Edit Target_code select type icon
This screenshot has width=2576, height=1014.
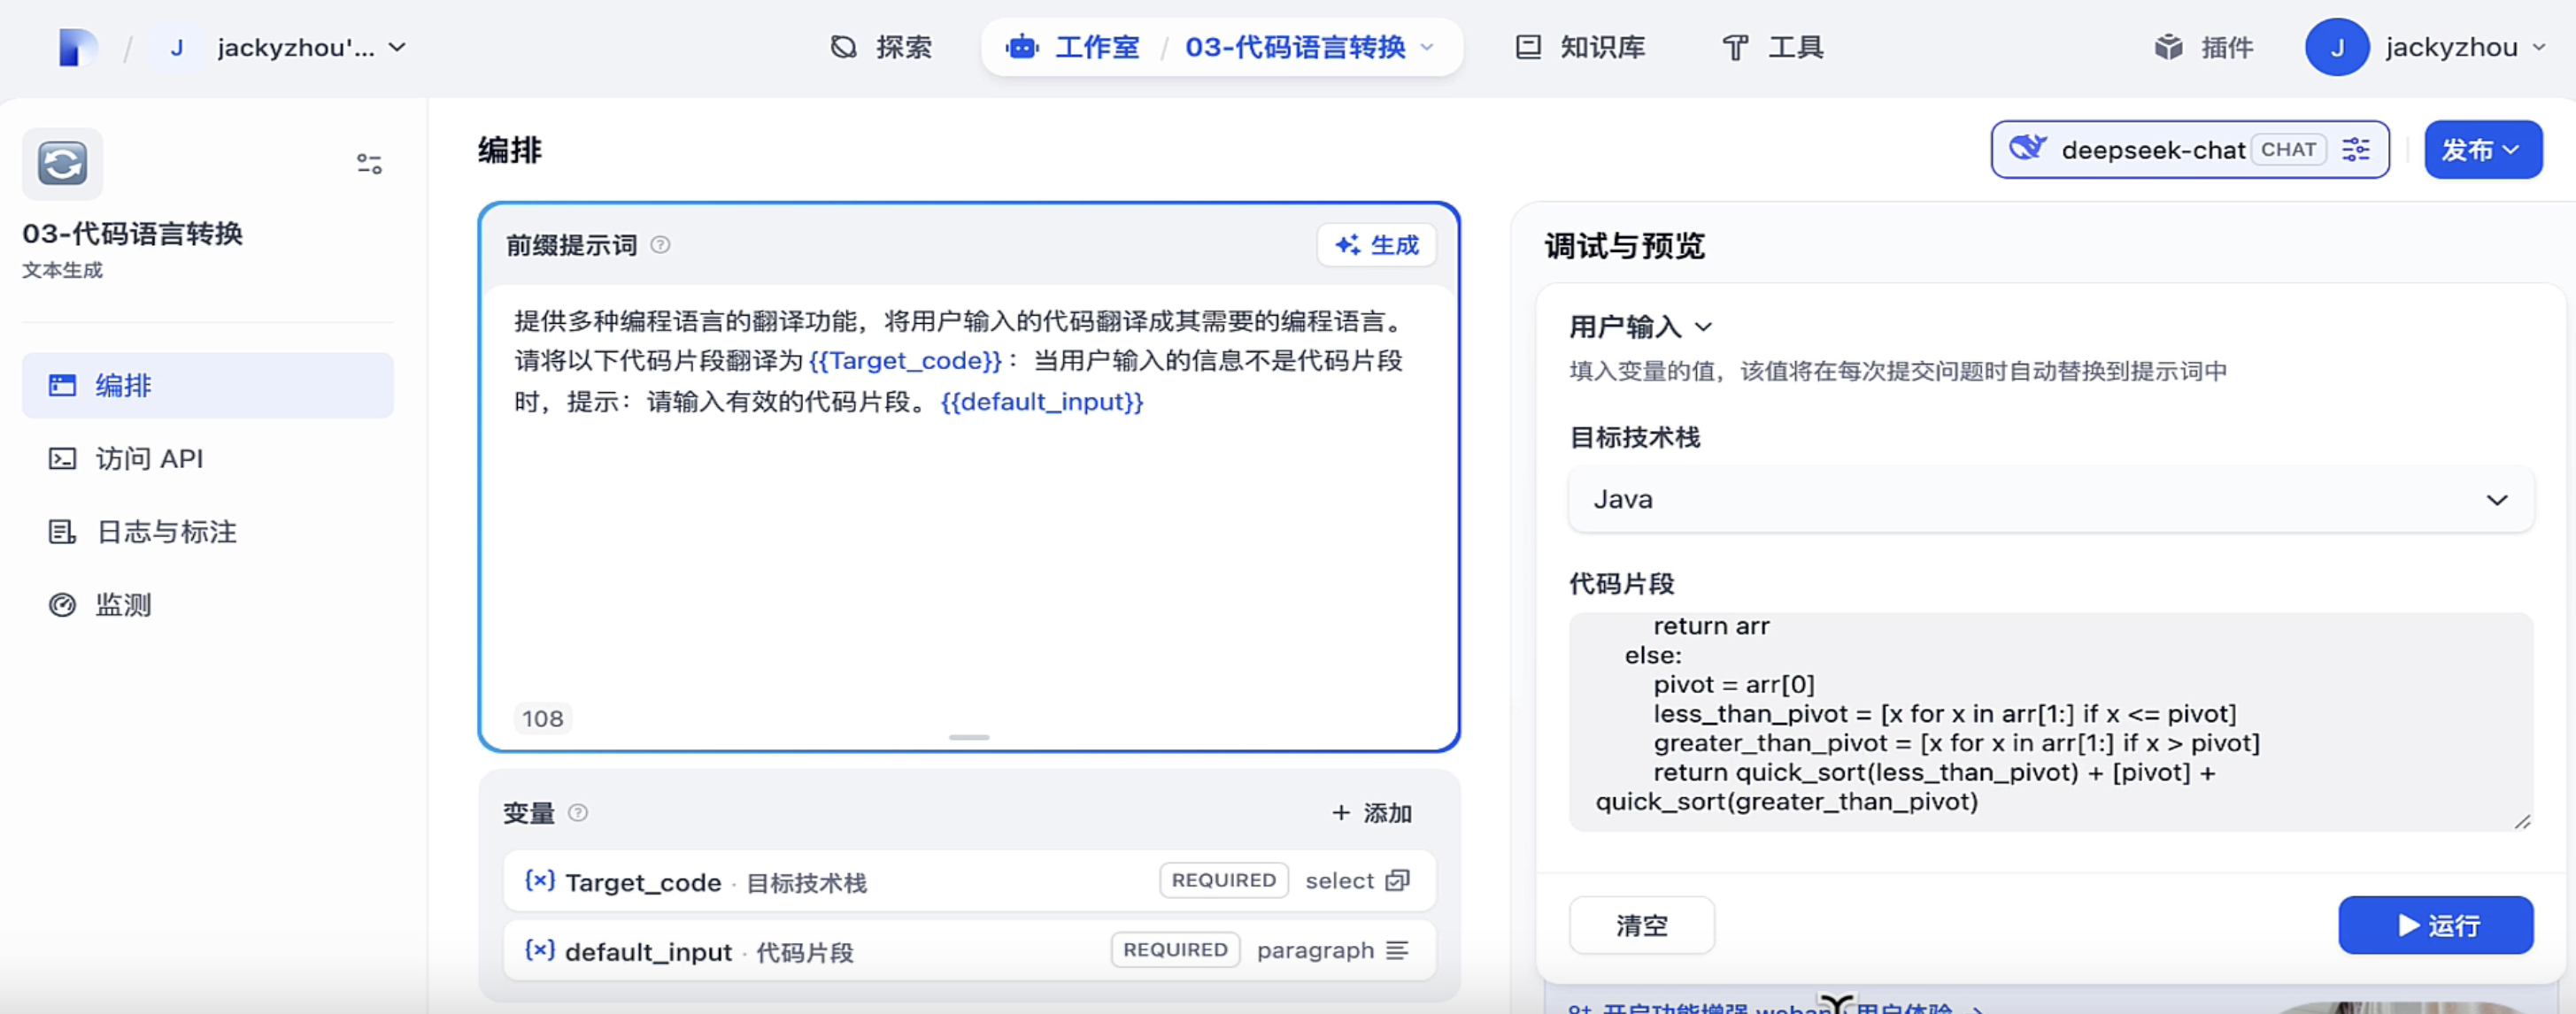[1397, 880]
